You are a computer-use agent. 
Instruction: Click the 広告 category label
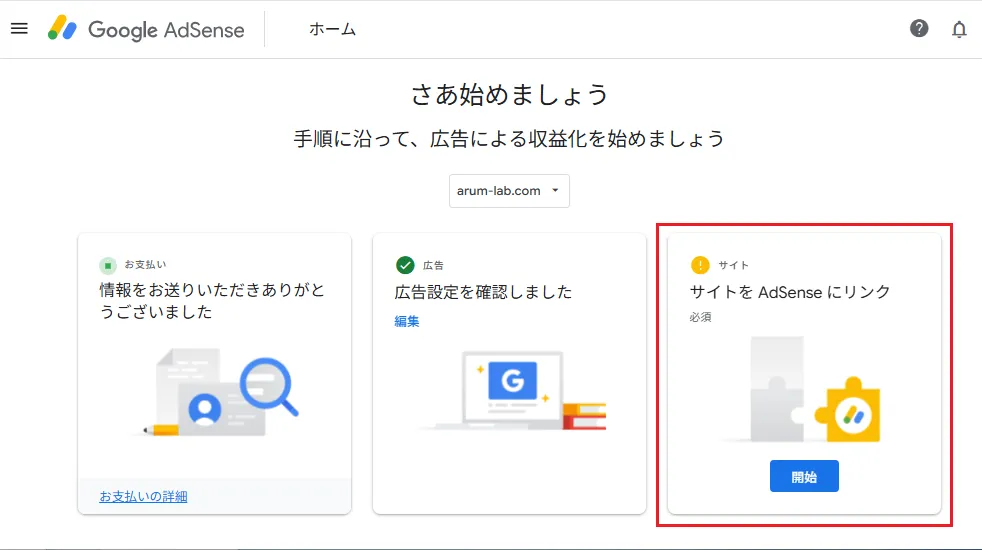tap(433, 266)
